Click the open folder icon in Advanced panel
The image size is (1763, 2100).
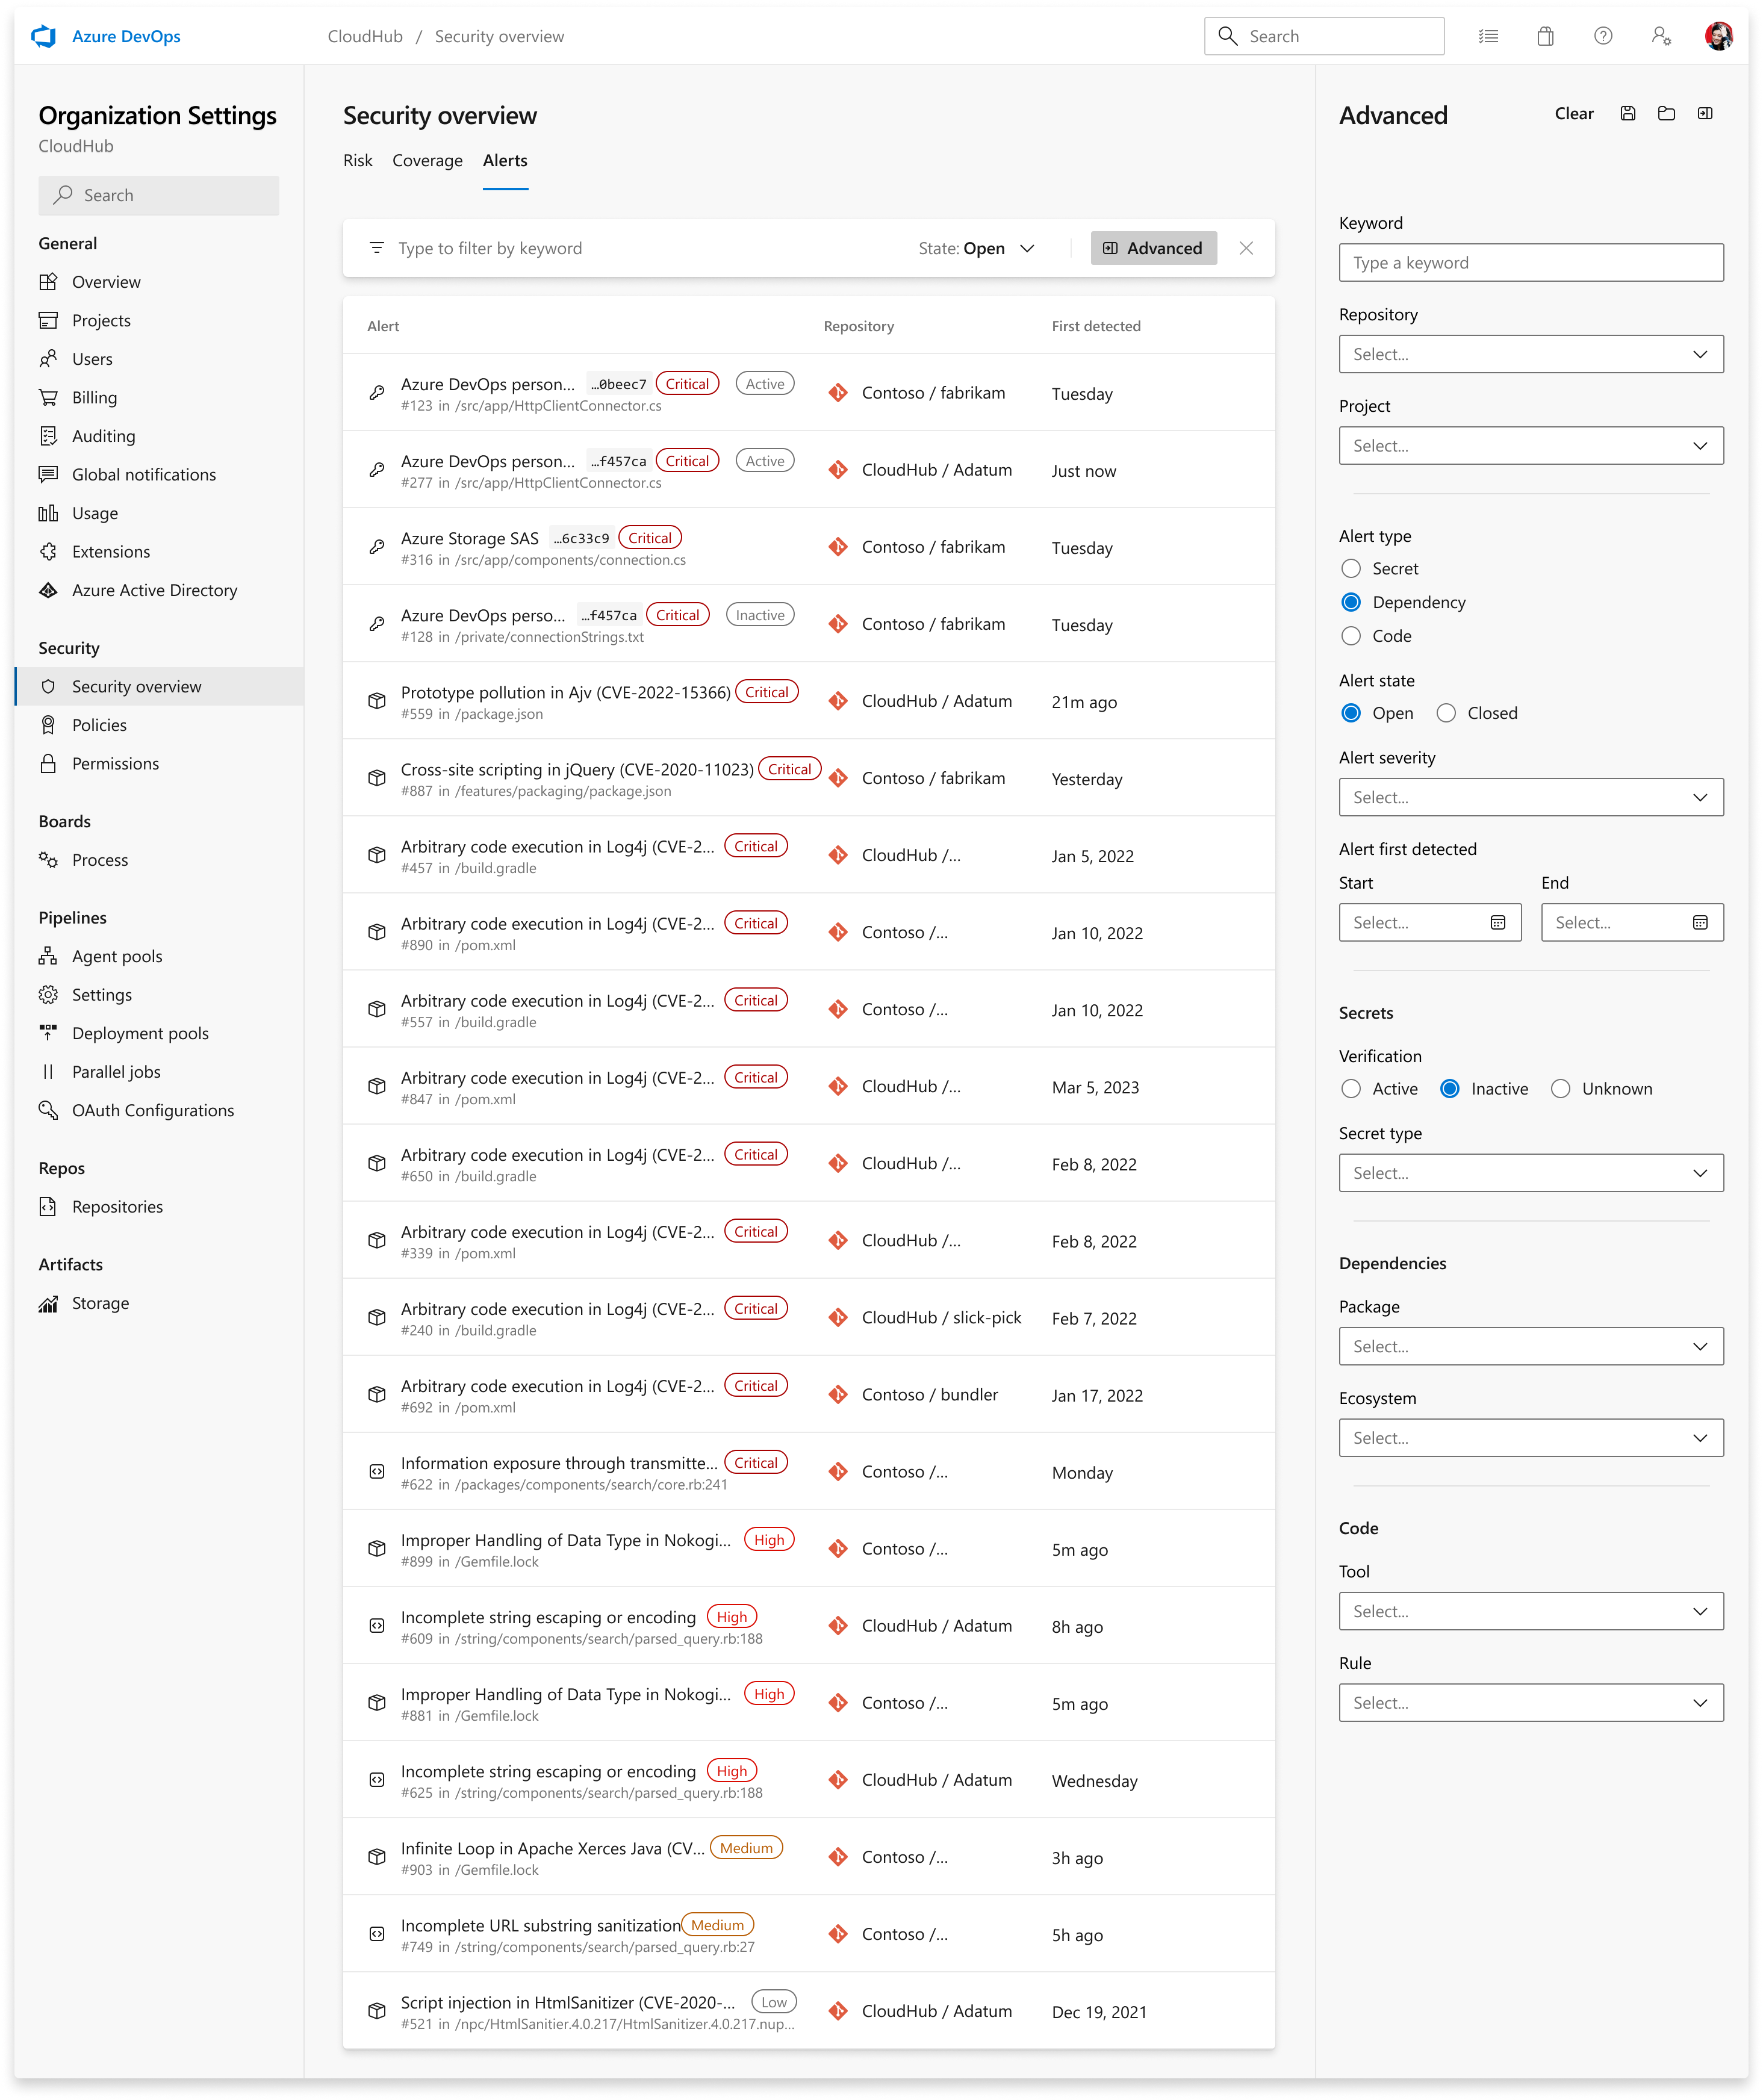pyautogui.click(x=1666, y=114)
